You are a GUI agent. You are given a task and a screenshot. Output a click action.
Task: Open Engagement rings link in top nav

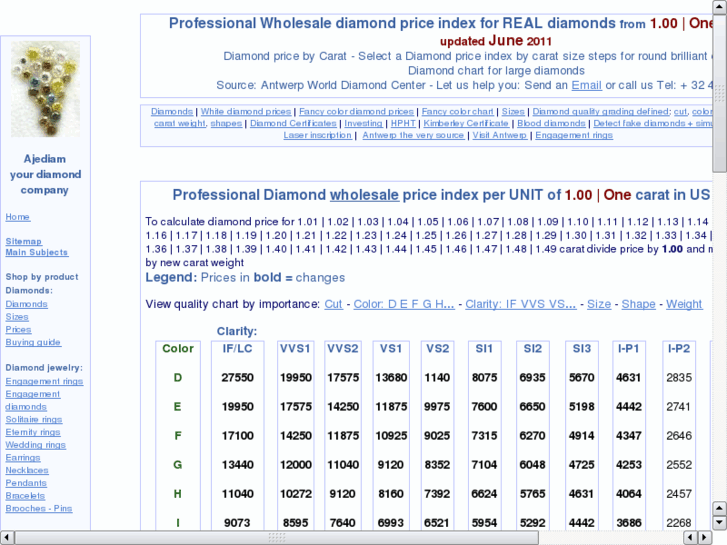[x=574, y=135]
